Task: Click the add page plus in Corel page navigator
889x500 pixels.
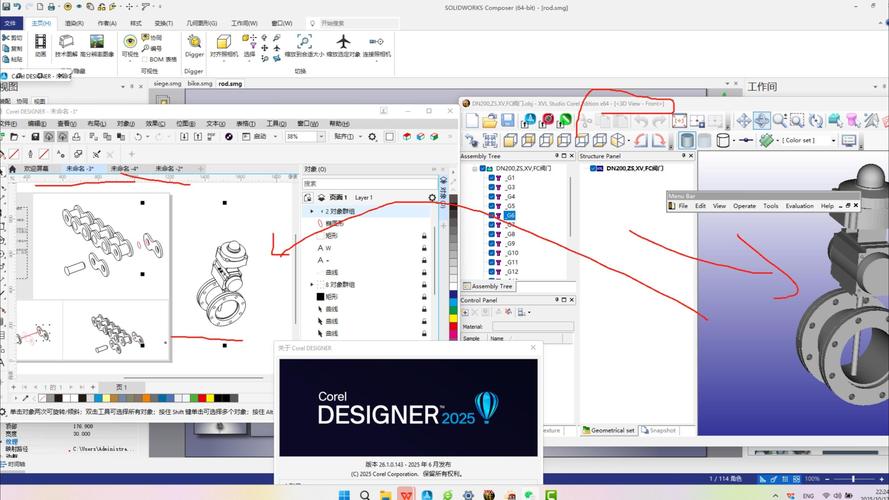Action: tap(14, 387)
